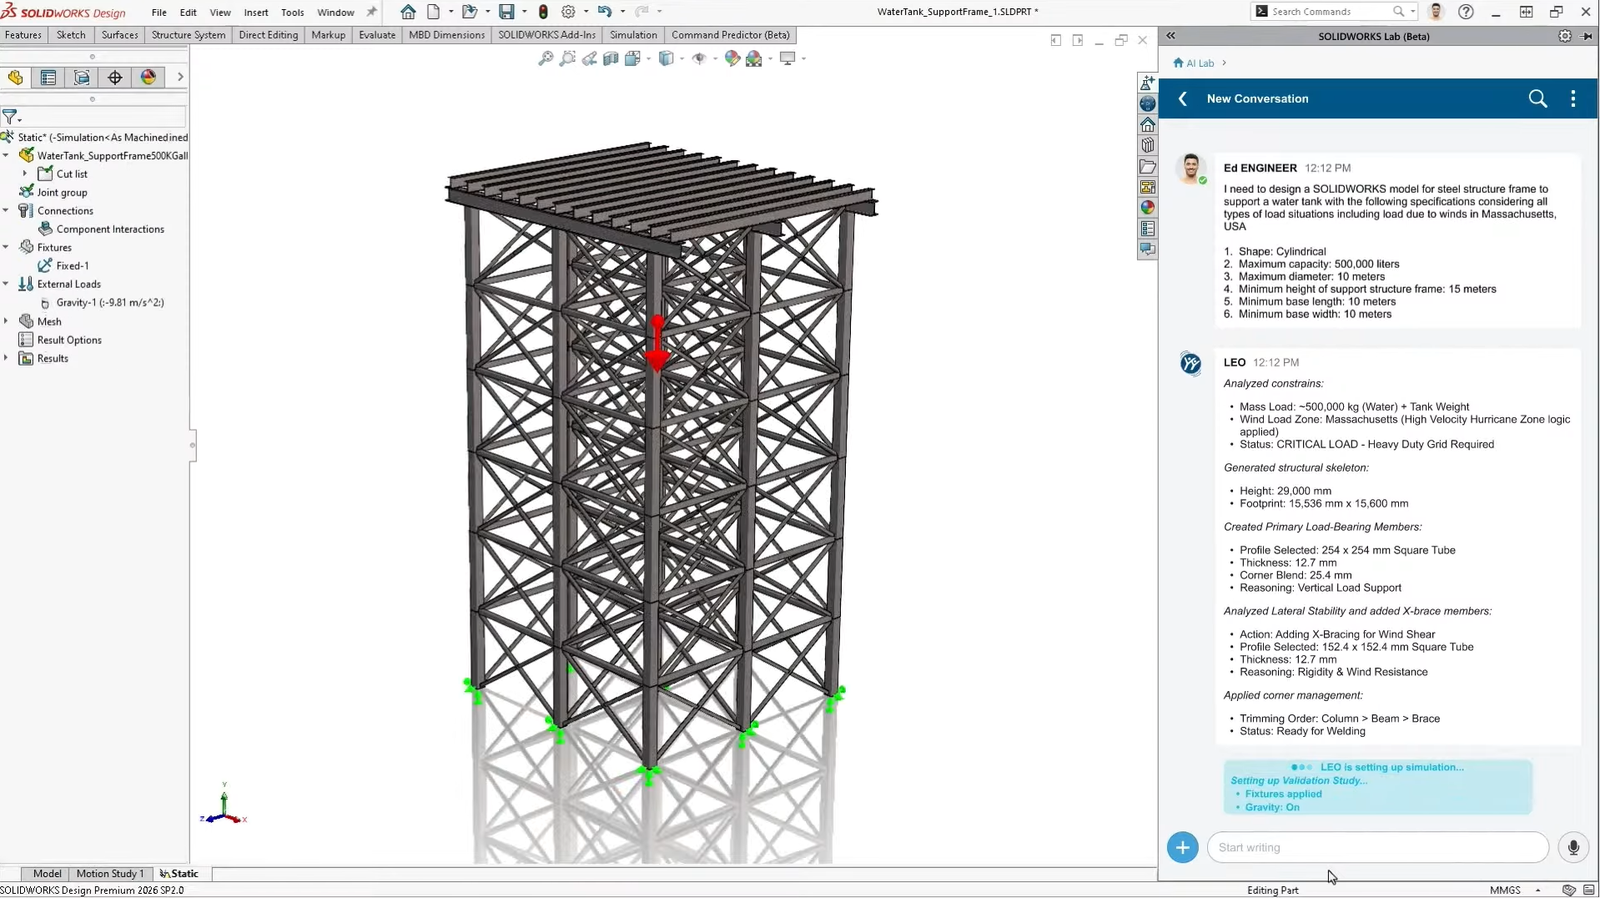This screenshot has height=898, width=1600.
Task: Click Zoom to Fit in heads-up toolbar
Action: tap(546, 59)
